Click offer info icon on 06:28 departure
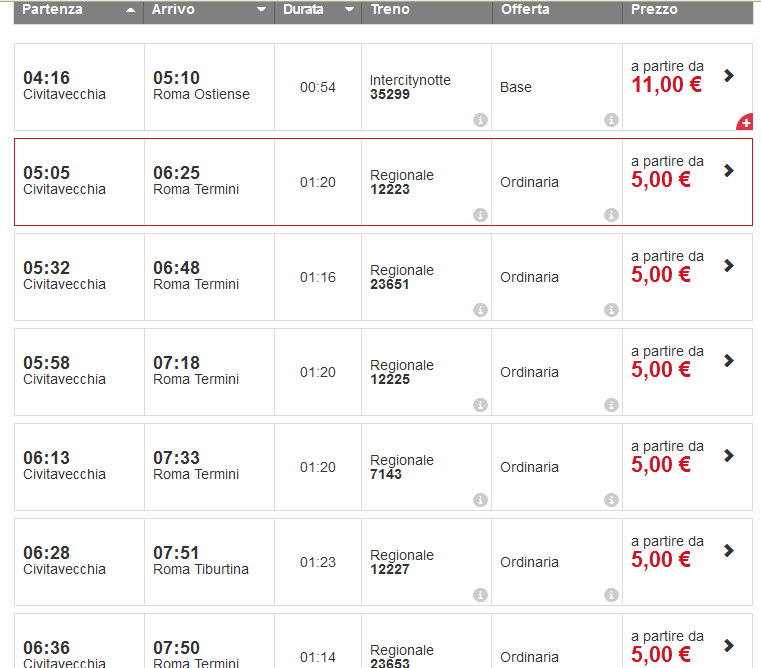The image size is (761, 668). tap(611, 595)
